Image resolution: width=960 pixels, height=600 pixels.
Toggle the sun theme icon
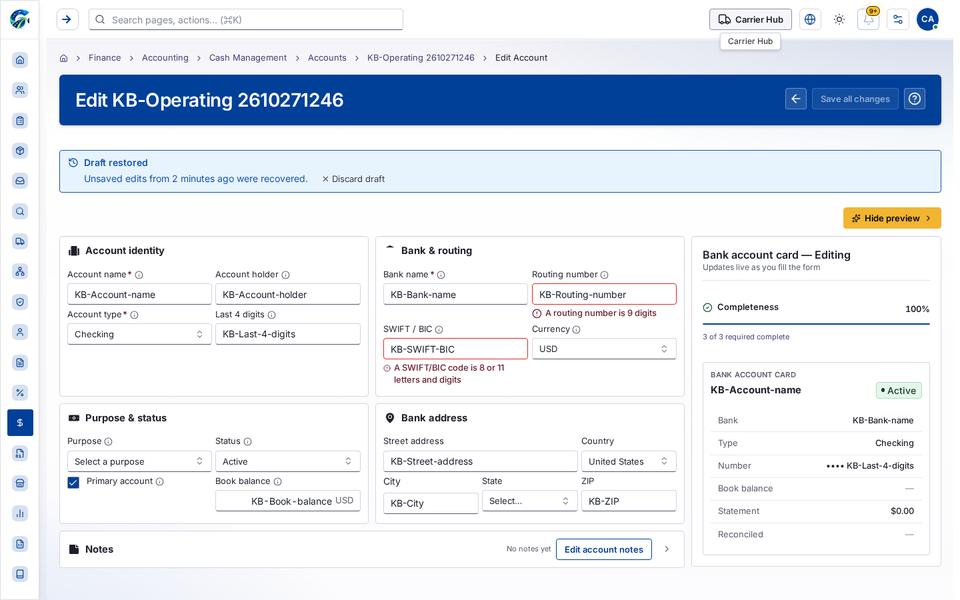[x=839, y=20]
